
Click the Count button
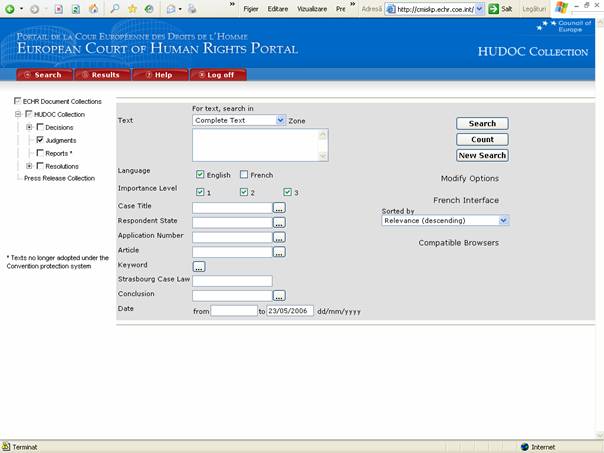point(482,139)
